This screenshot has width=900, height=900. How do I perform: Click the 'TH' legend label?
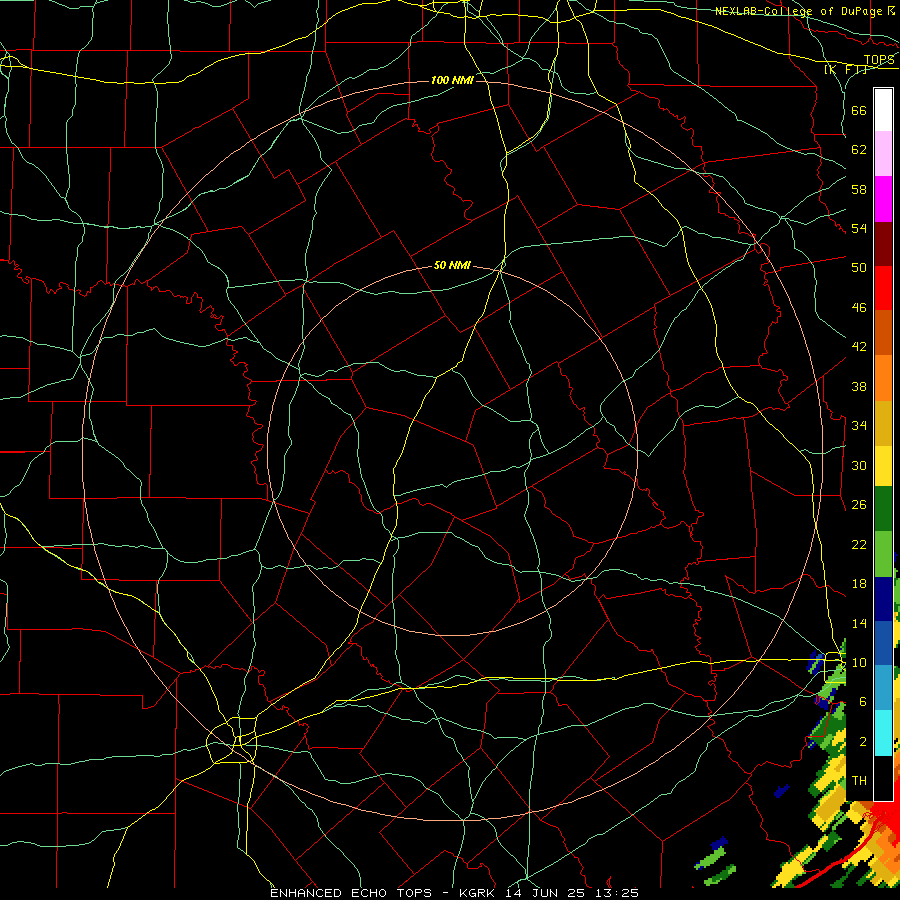pyautogui.click(x=859, y=781)
